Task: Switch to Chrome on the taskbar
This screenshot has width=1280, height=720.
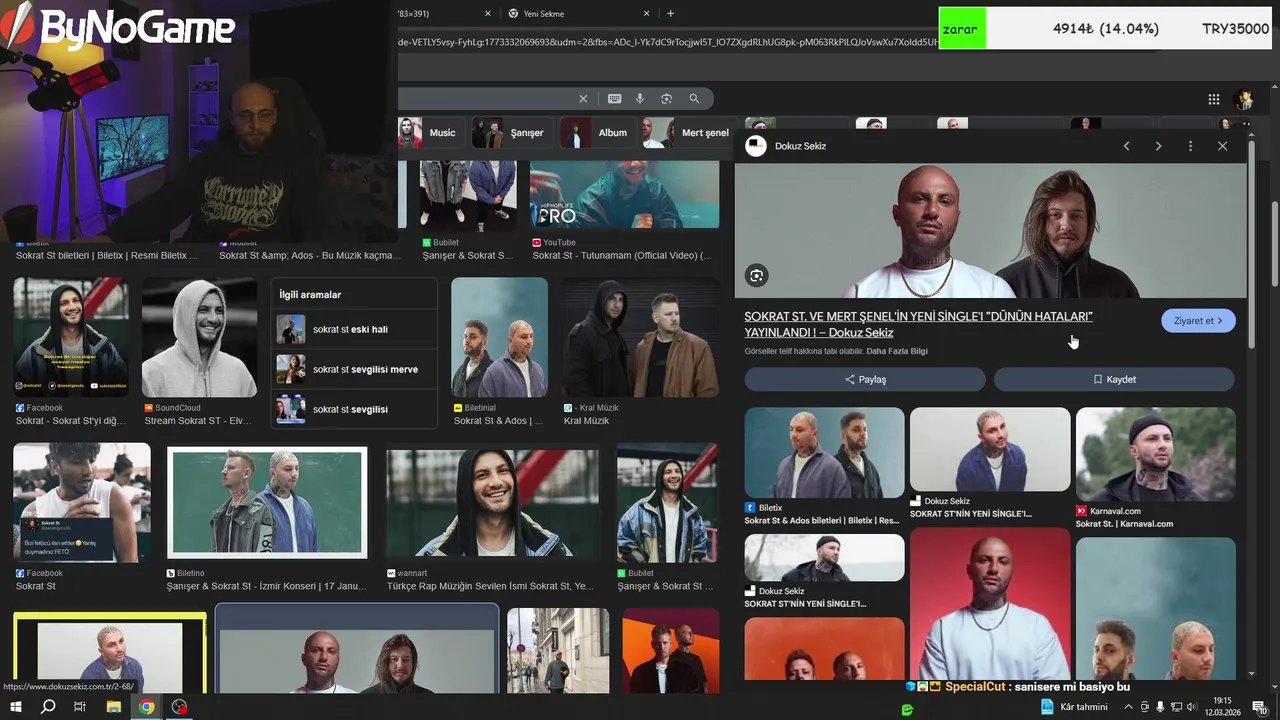Action: click(147, 707)
